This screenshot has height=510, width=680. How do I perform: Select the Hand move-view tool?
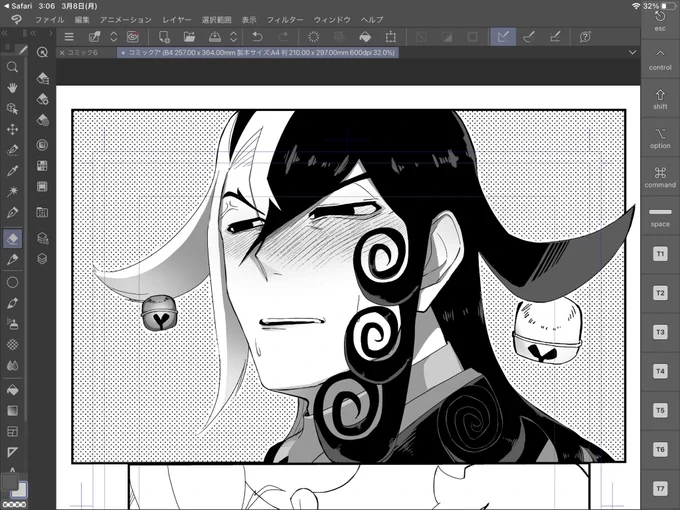click(x=13, y=88)
